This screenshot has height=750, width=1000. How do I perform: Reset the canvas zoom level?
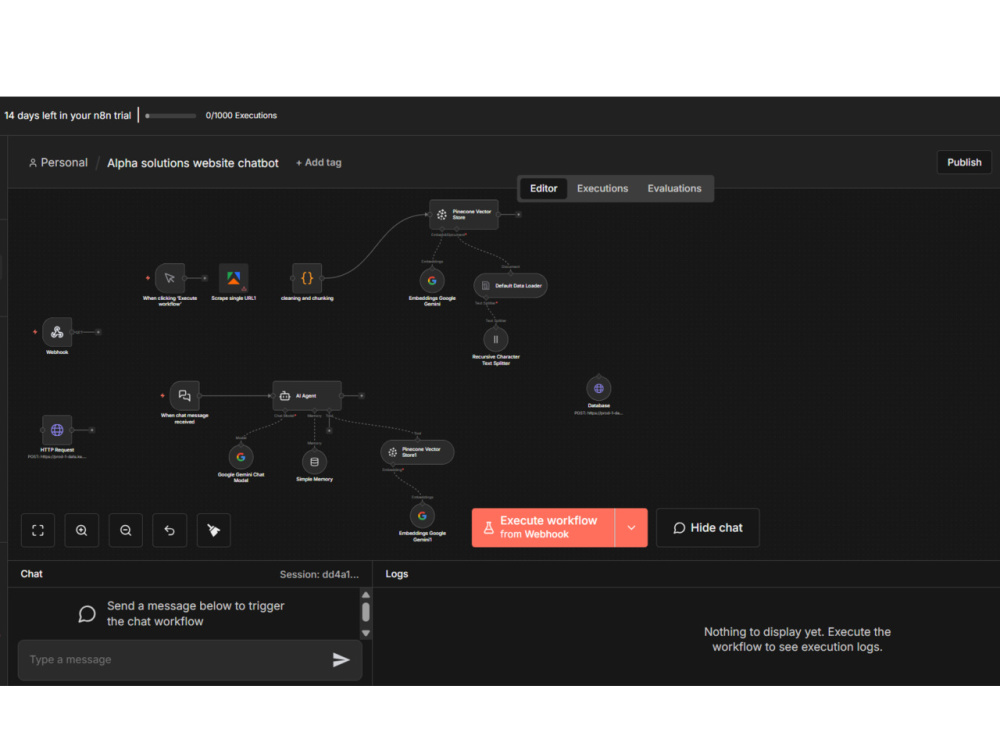pyautogui.click(x=170, y=530)
